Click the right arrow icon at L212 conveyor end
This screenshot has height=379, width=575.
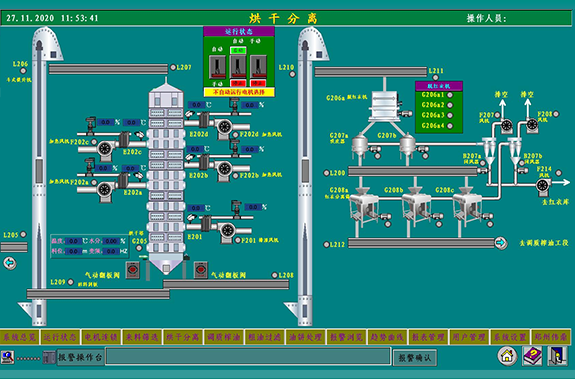click(500, 243)
